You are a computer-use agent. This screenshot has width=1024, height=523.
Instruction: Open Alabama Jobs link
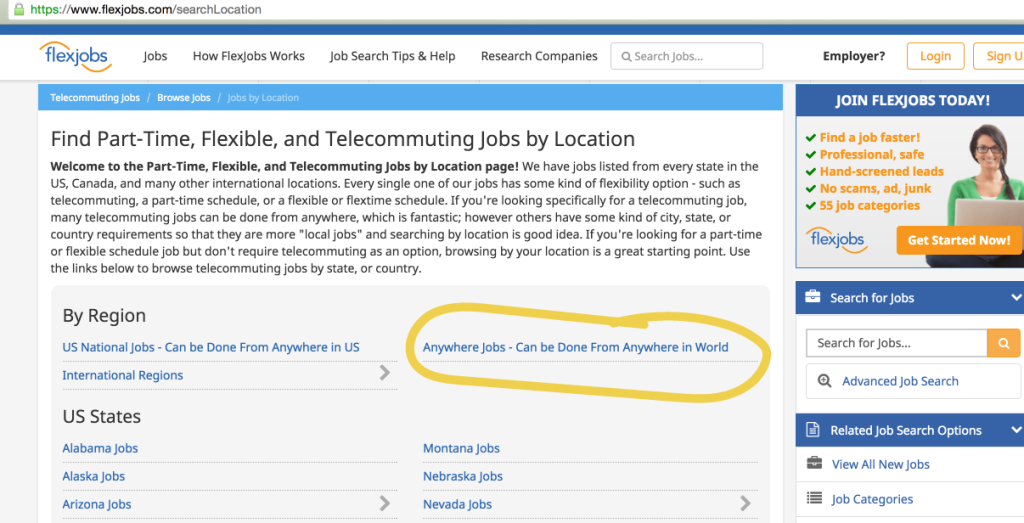pos(100,449)
